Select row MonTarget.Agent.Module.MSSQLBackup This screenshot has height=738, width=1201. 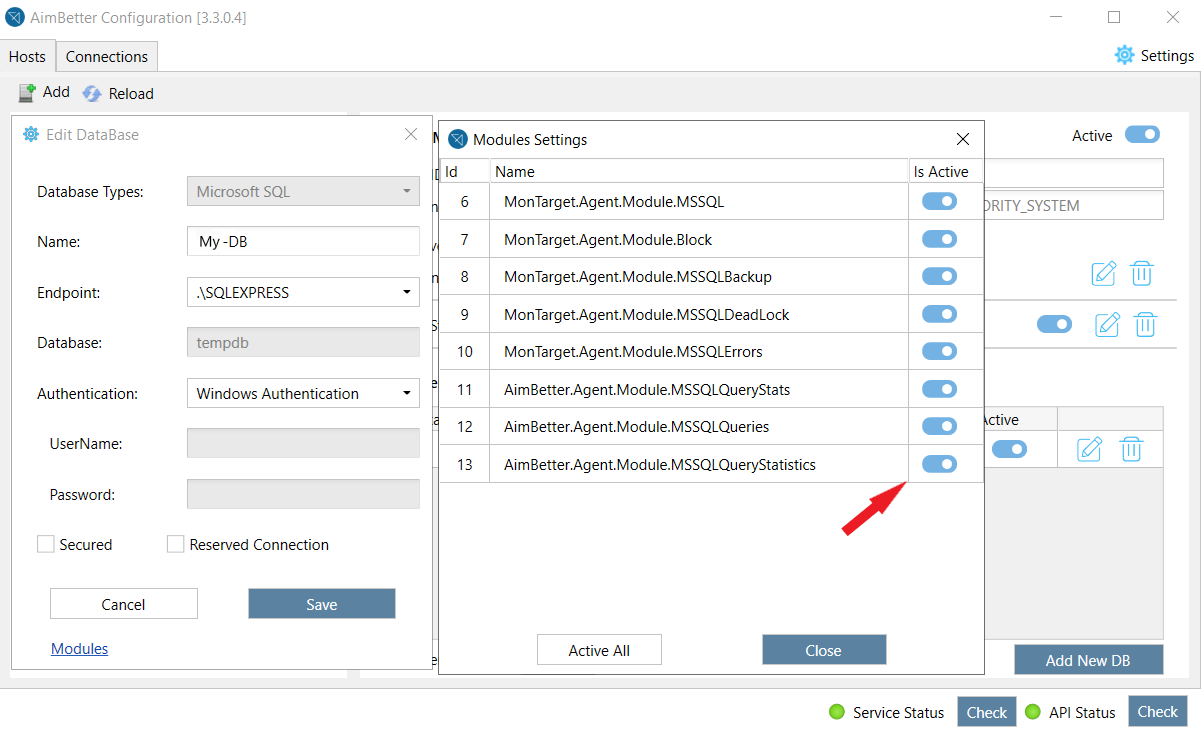click(711, 276)
